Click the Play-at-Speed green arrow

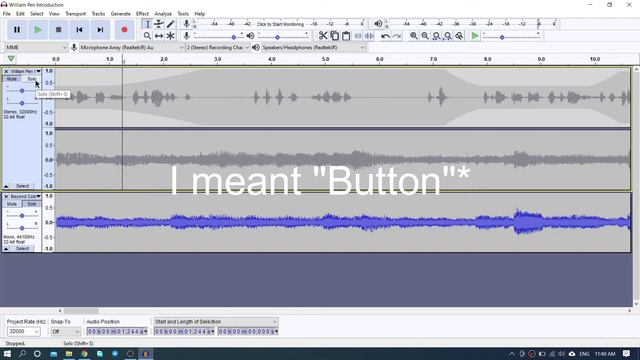[x=474, y=36]
